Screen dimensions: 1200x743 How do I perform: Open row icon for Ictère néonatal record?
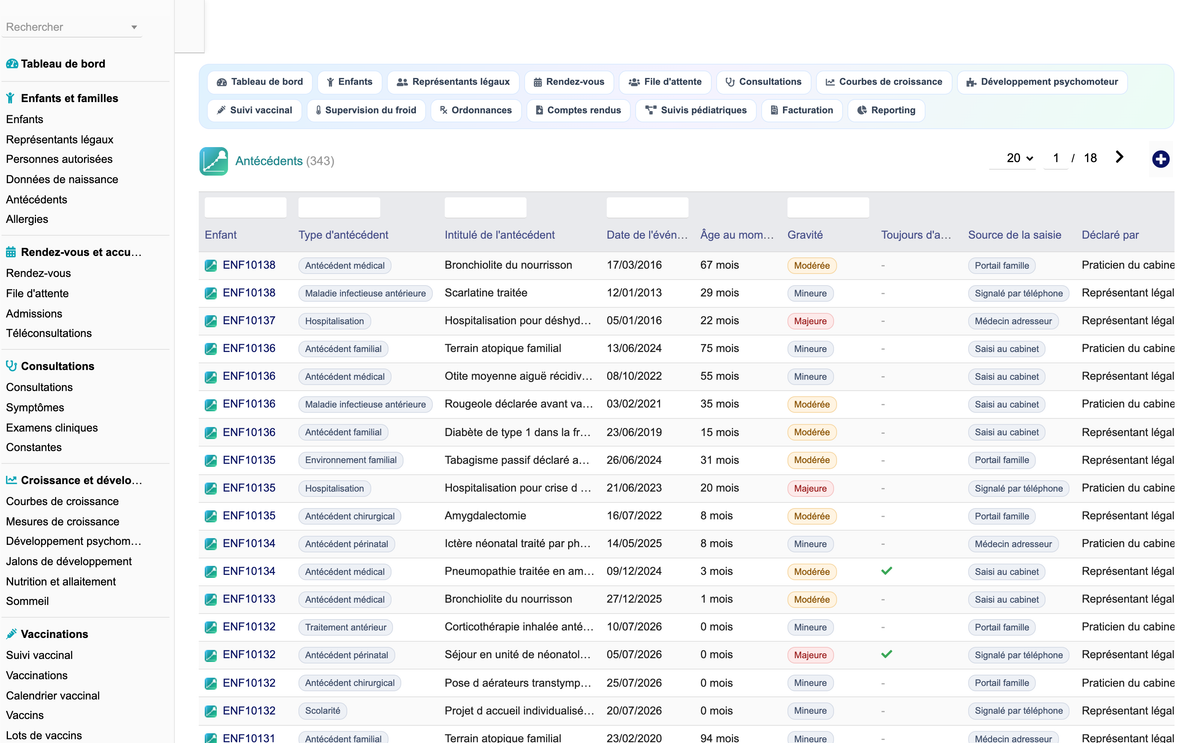click(211, 544)
